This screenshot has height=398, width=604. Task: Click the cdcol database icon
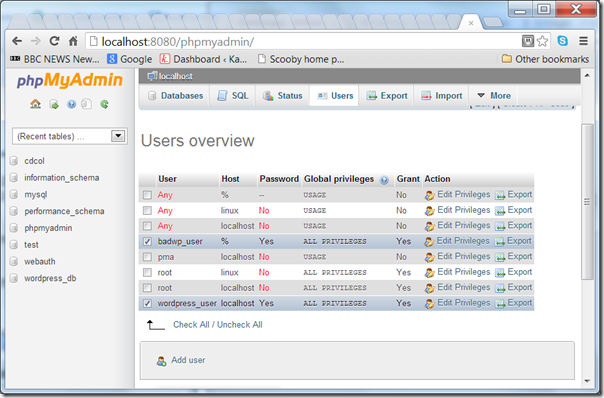[14, 161]
